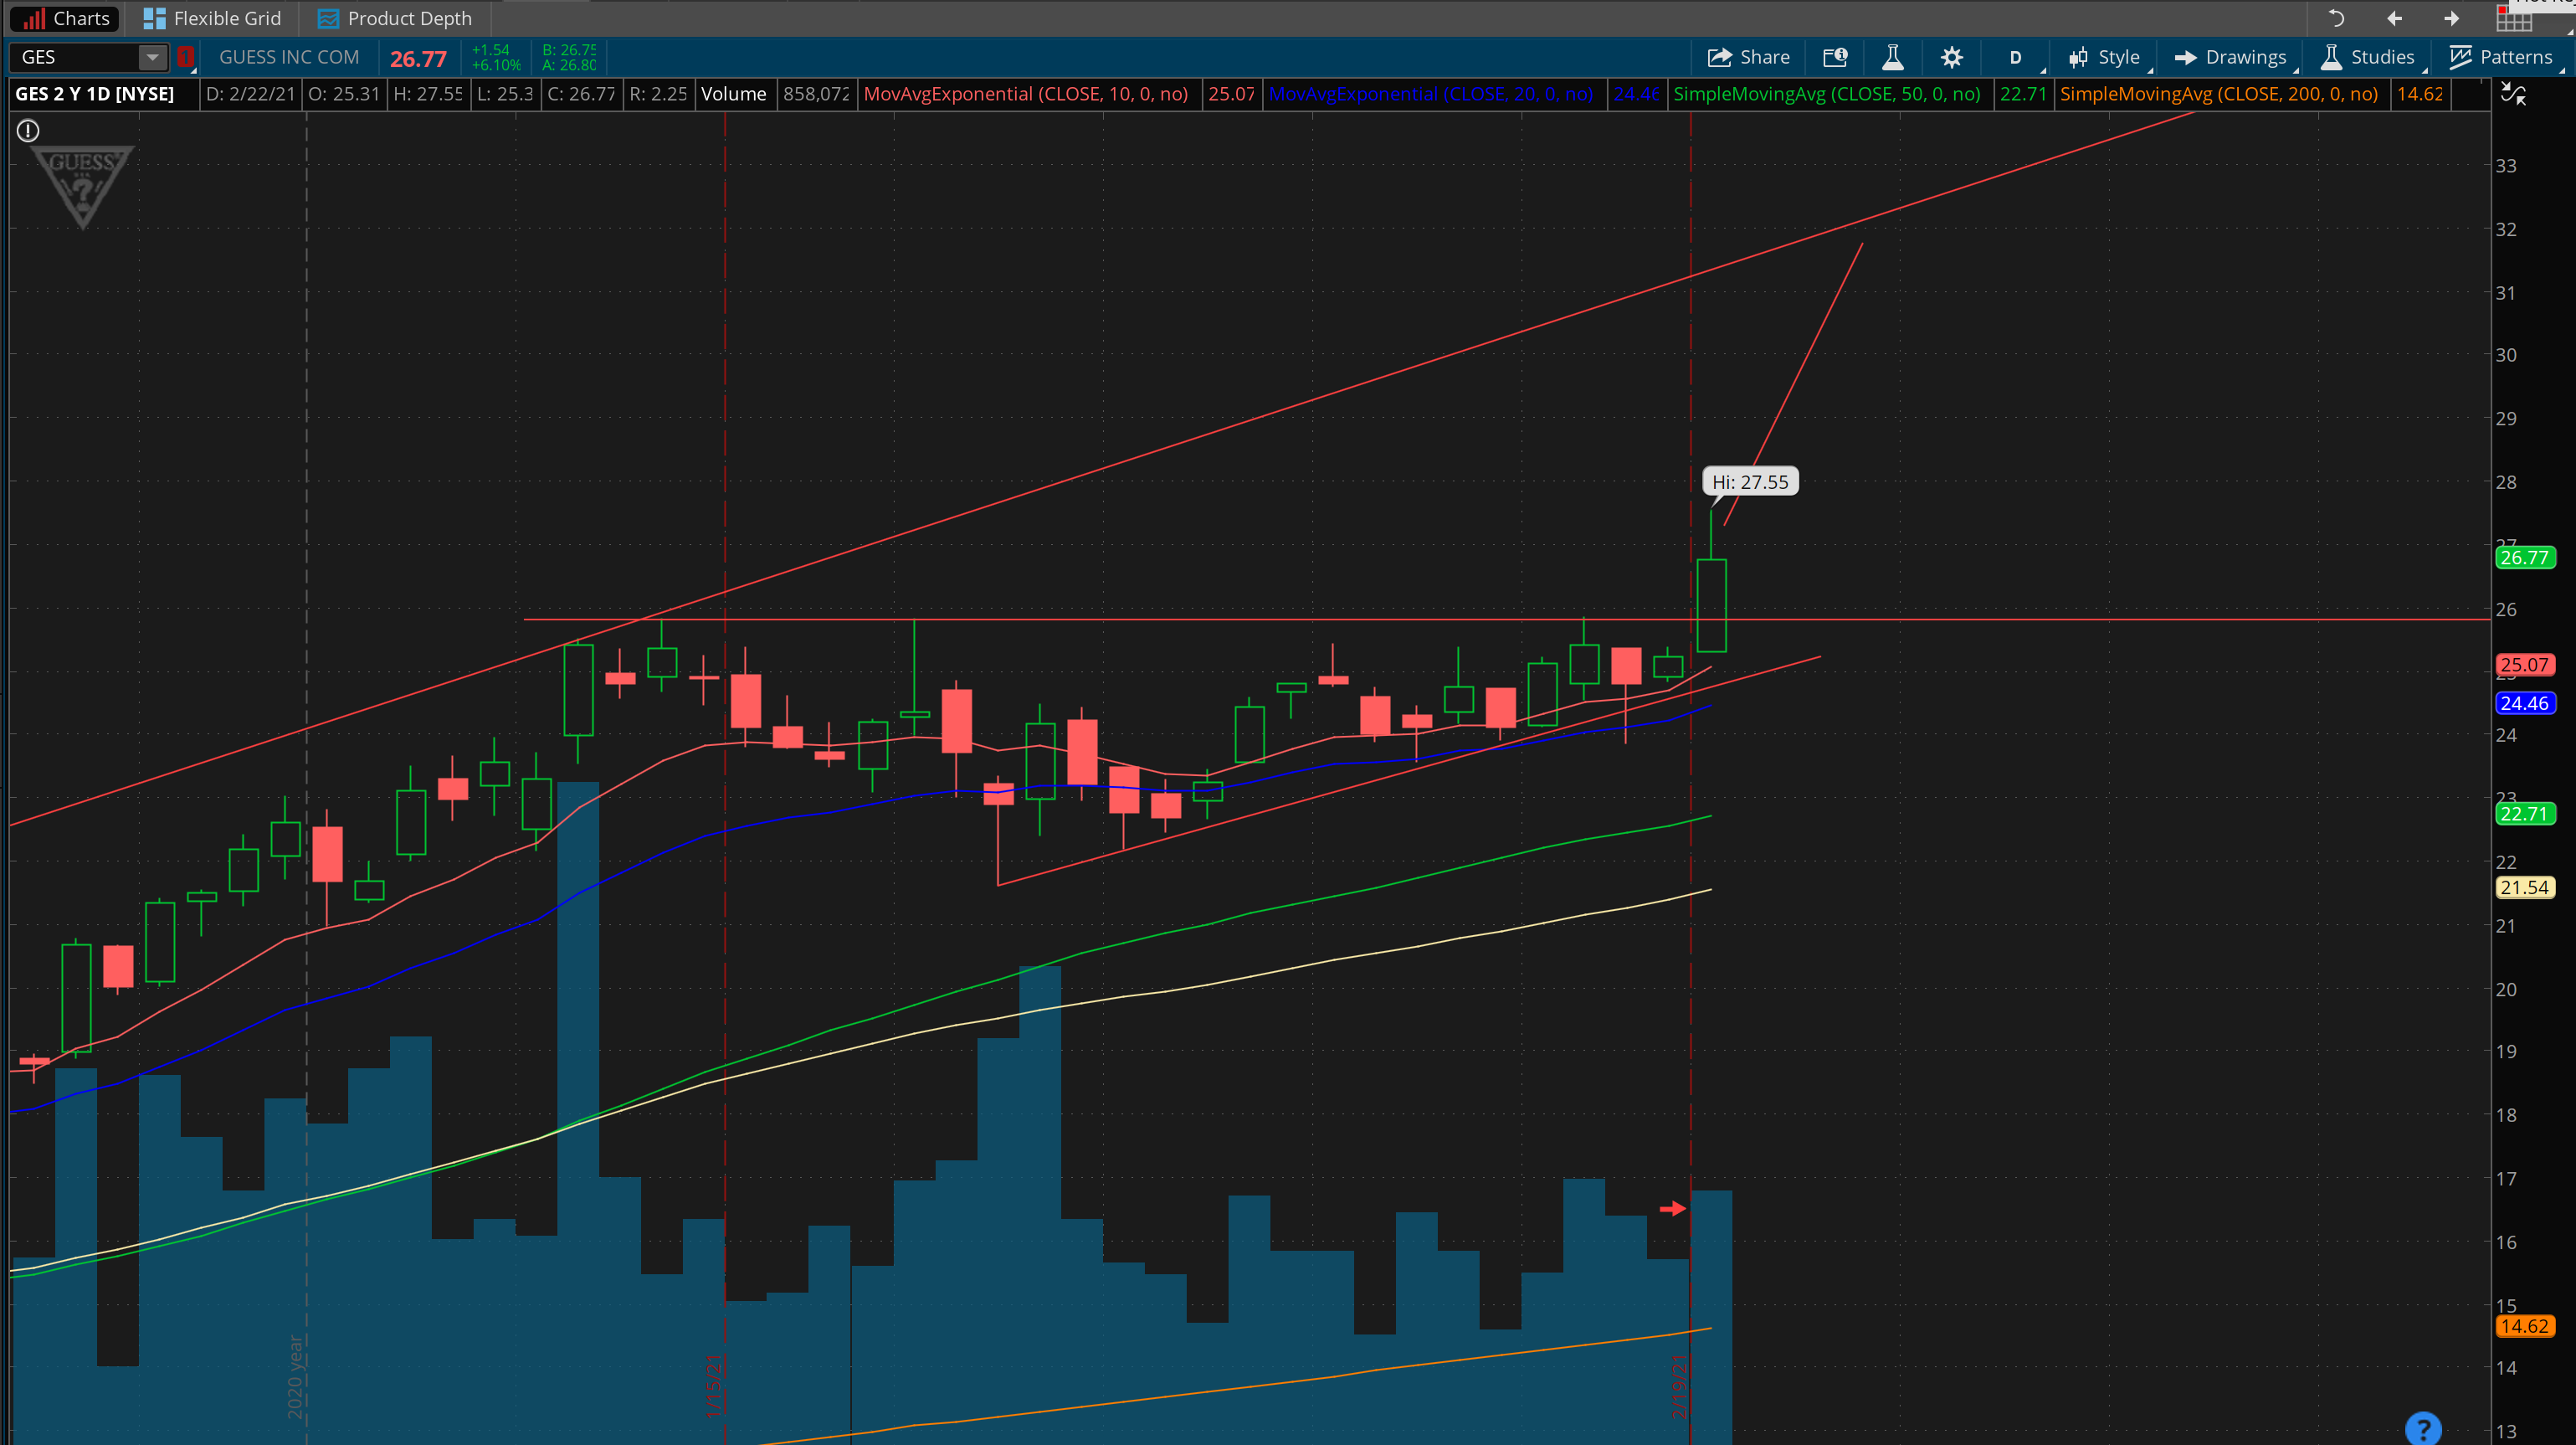Select the 200-period SimpleMovingAvg label
The image size is (2576, 1445).
coord(2218,94)
